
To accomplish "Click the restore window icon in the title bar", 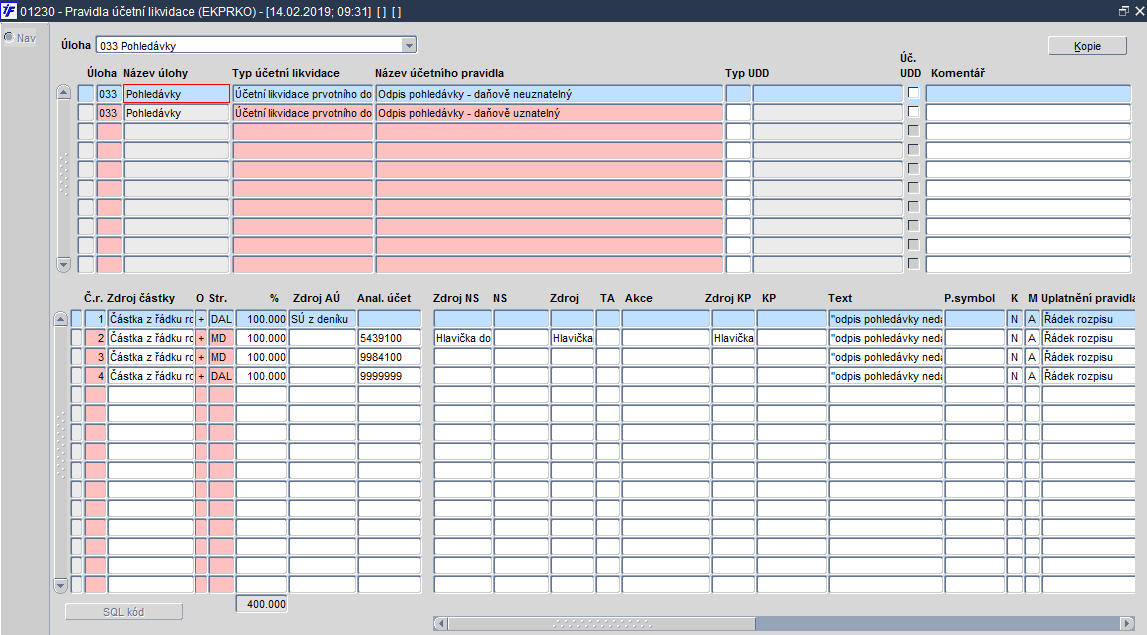I will tap(1124, 11).
